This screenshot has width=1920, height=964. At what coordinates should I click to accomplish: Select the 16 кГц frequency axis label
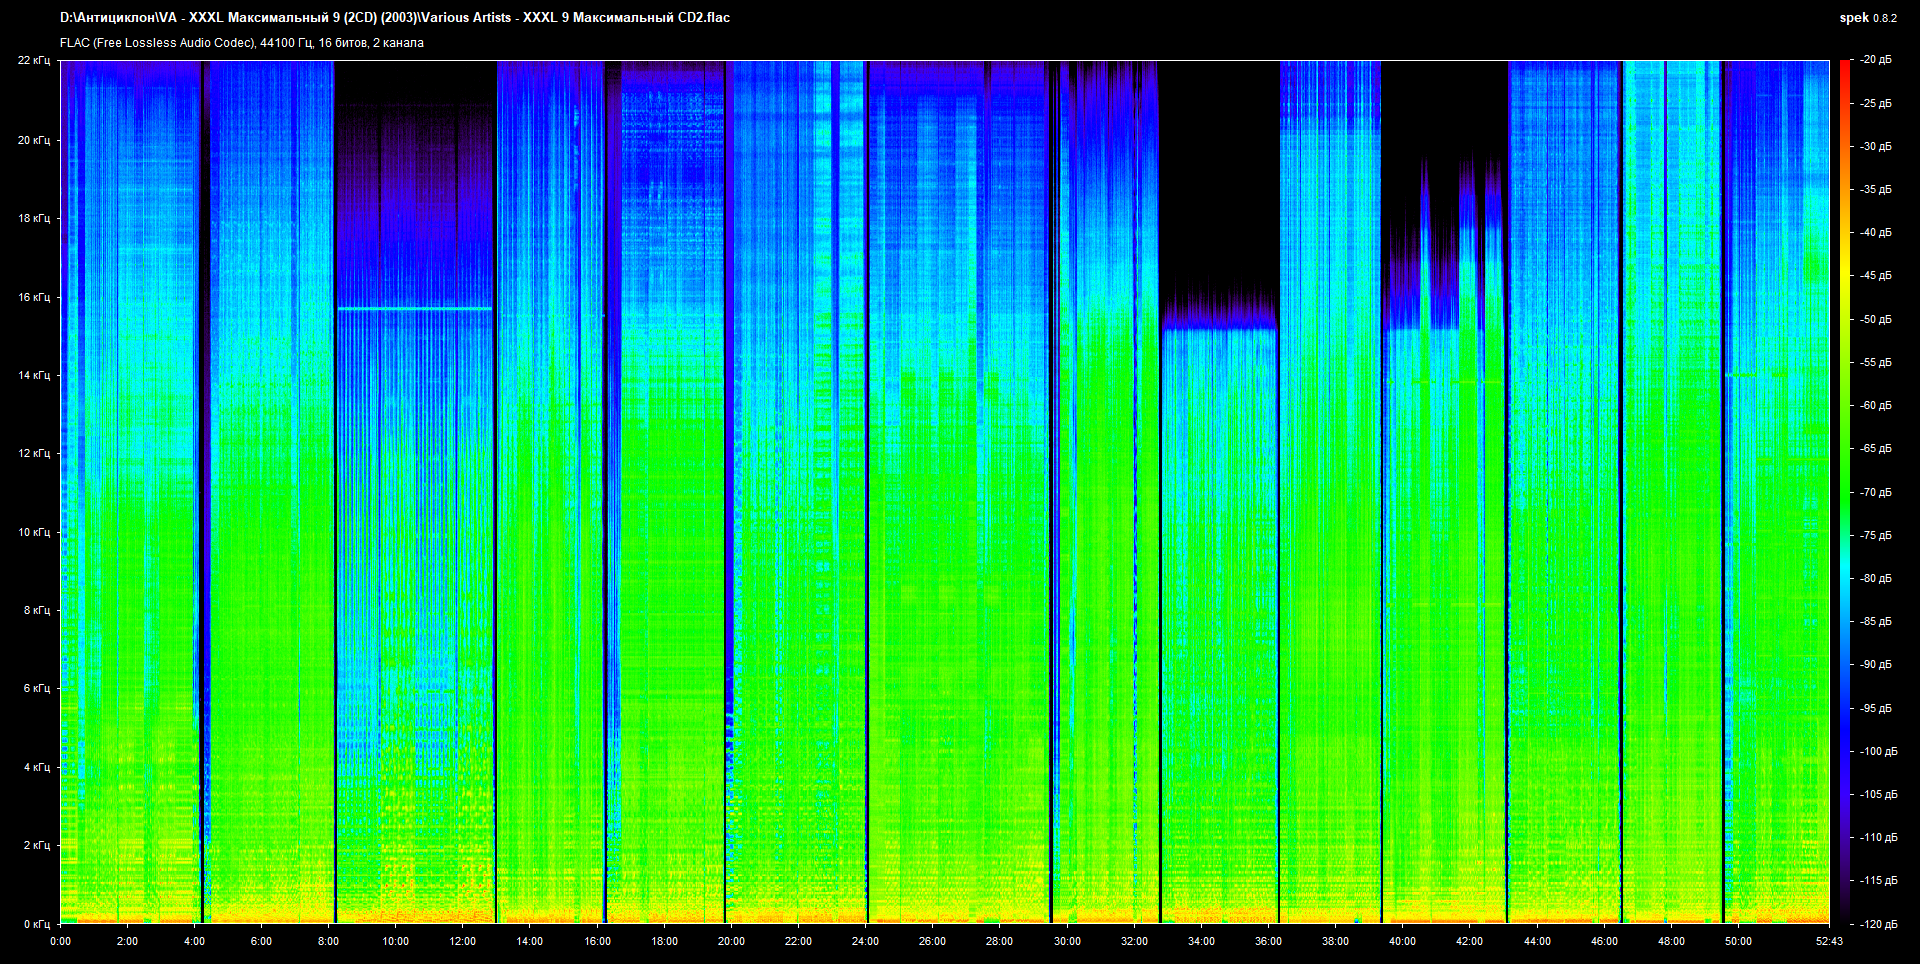(34, 297)
